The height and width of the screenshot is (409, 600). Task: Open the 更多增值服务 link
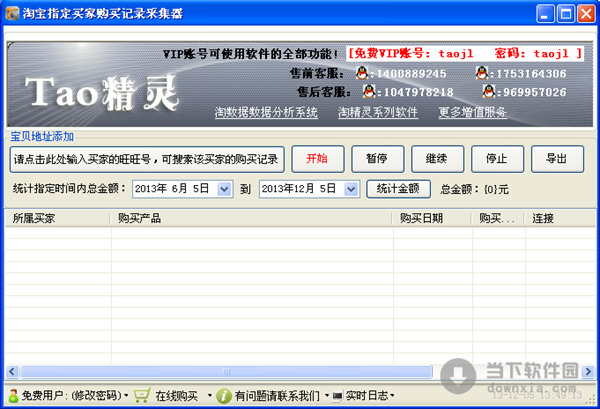[x=473, y=112]
